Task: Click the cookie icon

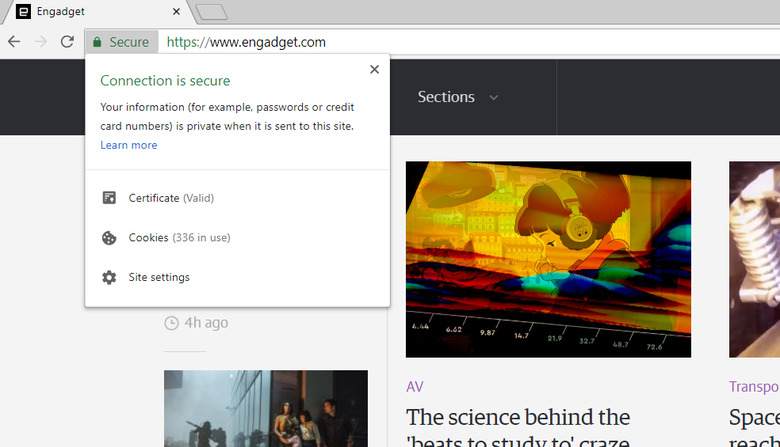Action: coord(109,238)
